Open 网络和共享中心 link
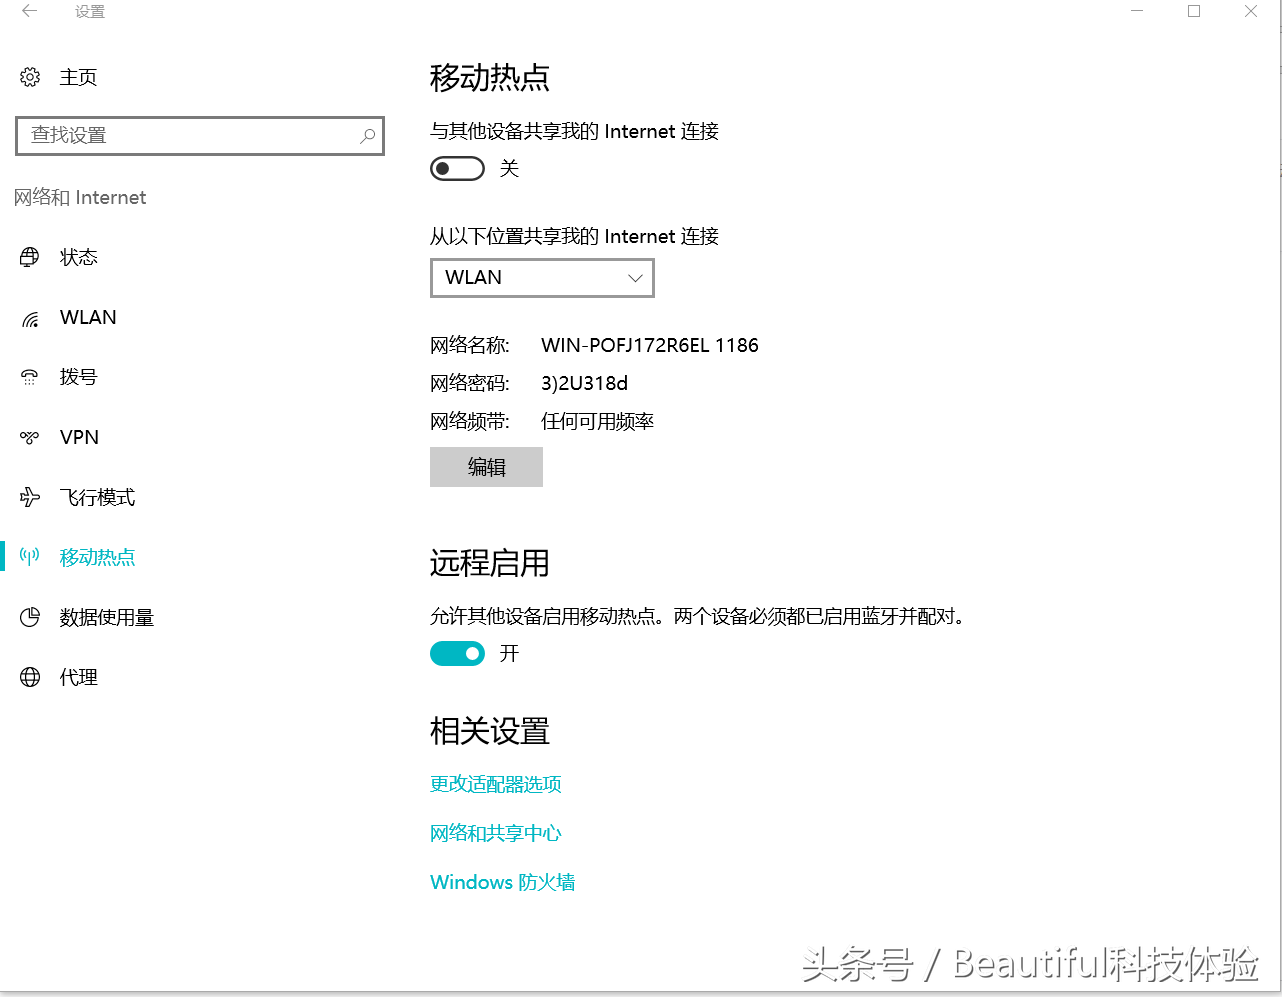This screenshot has height=997, width=1282. point(496,833)
